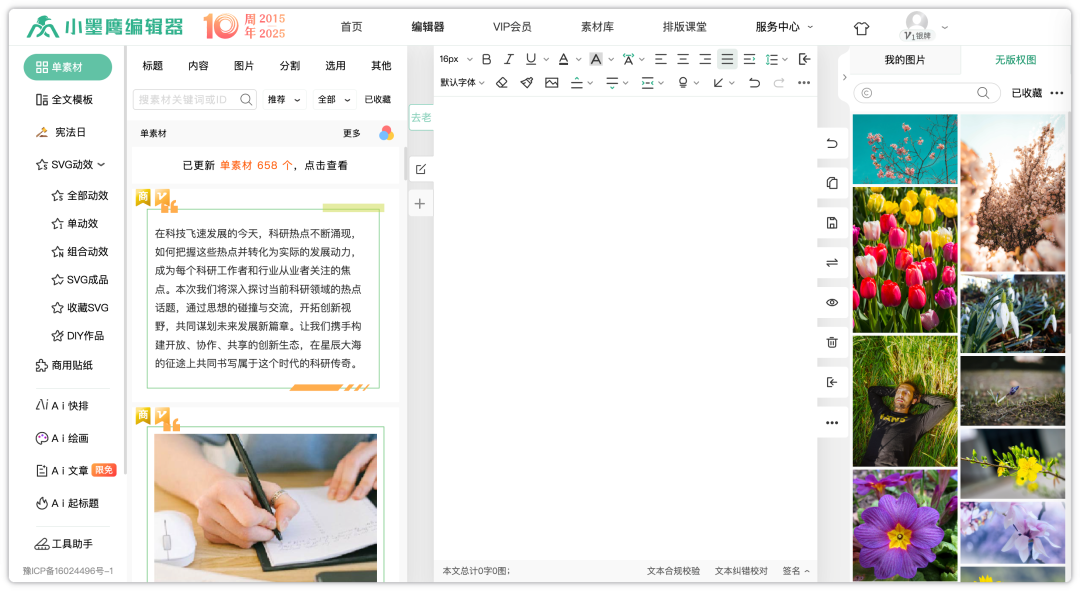Toggle bold formatting in the editor toolbar
1080x591 pixels.
pos(487,59)
